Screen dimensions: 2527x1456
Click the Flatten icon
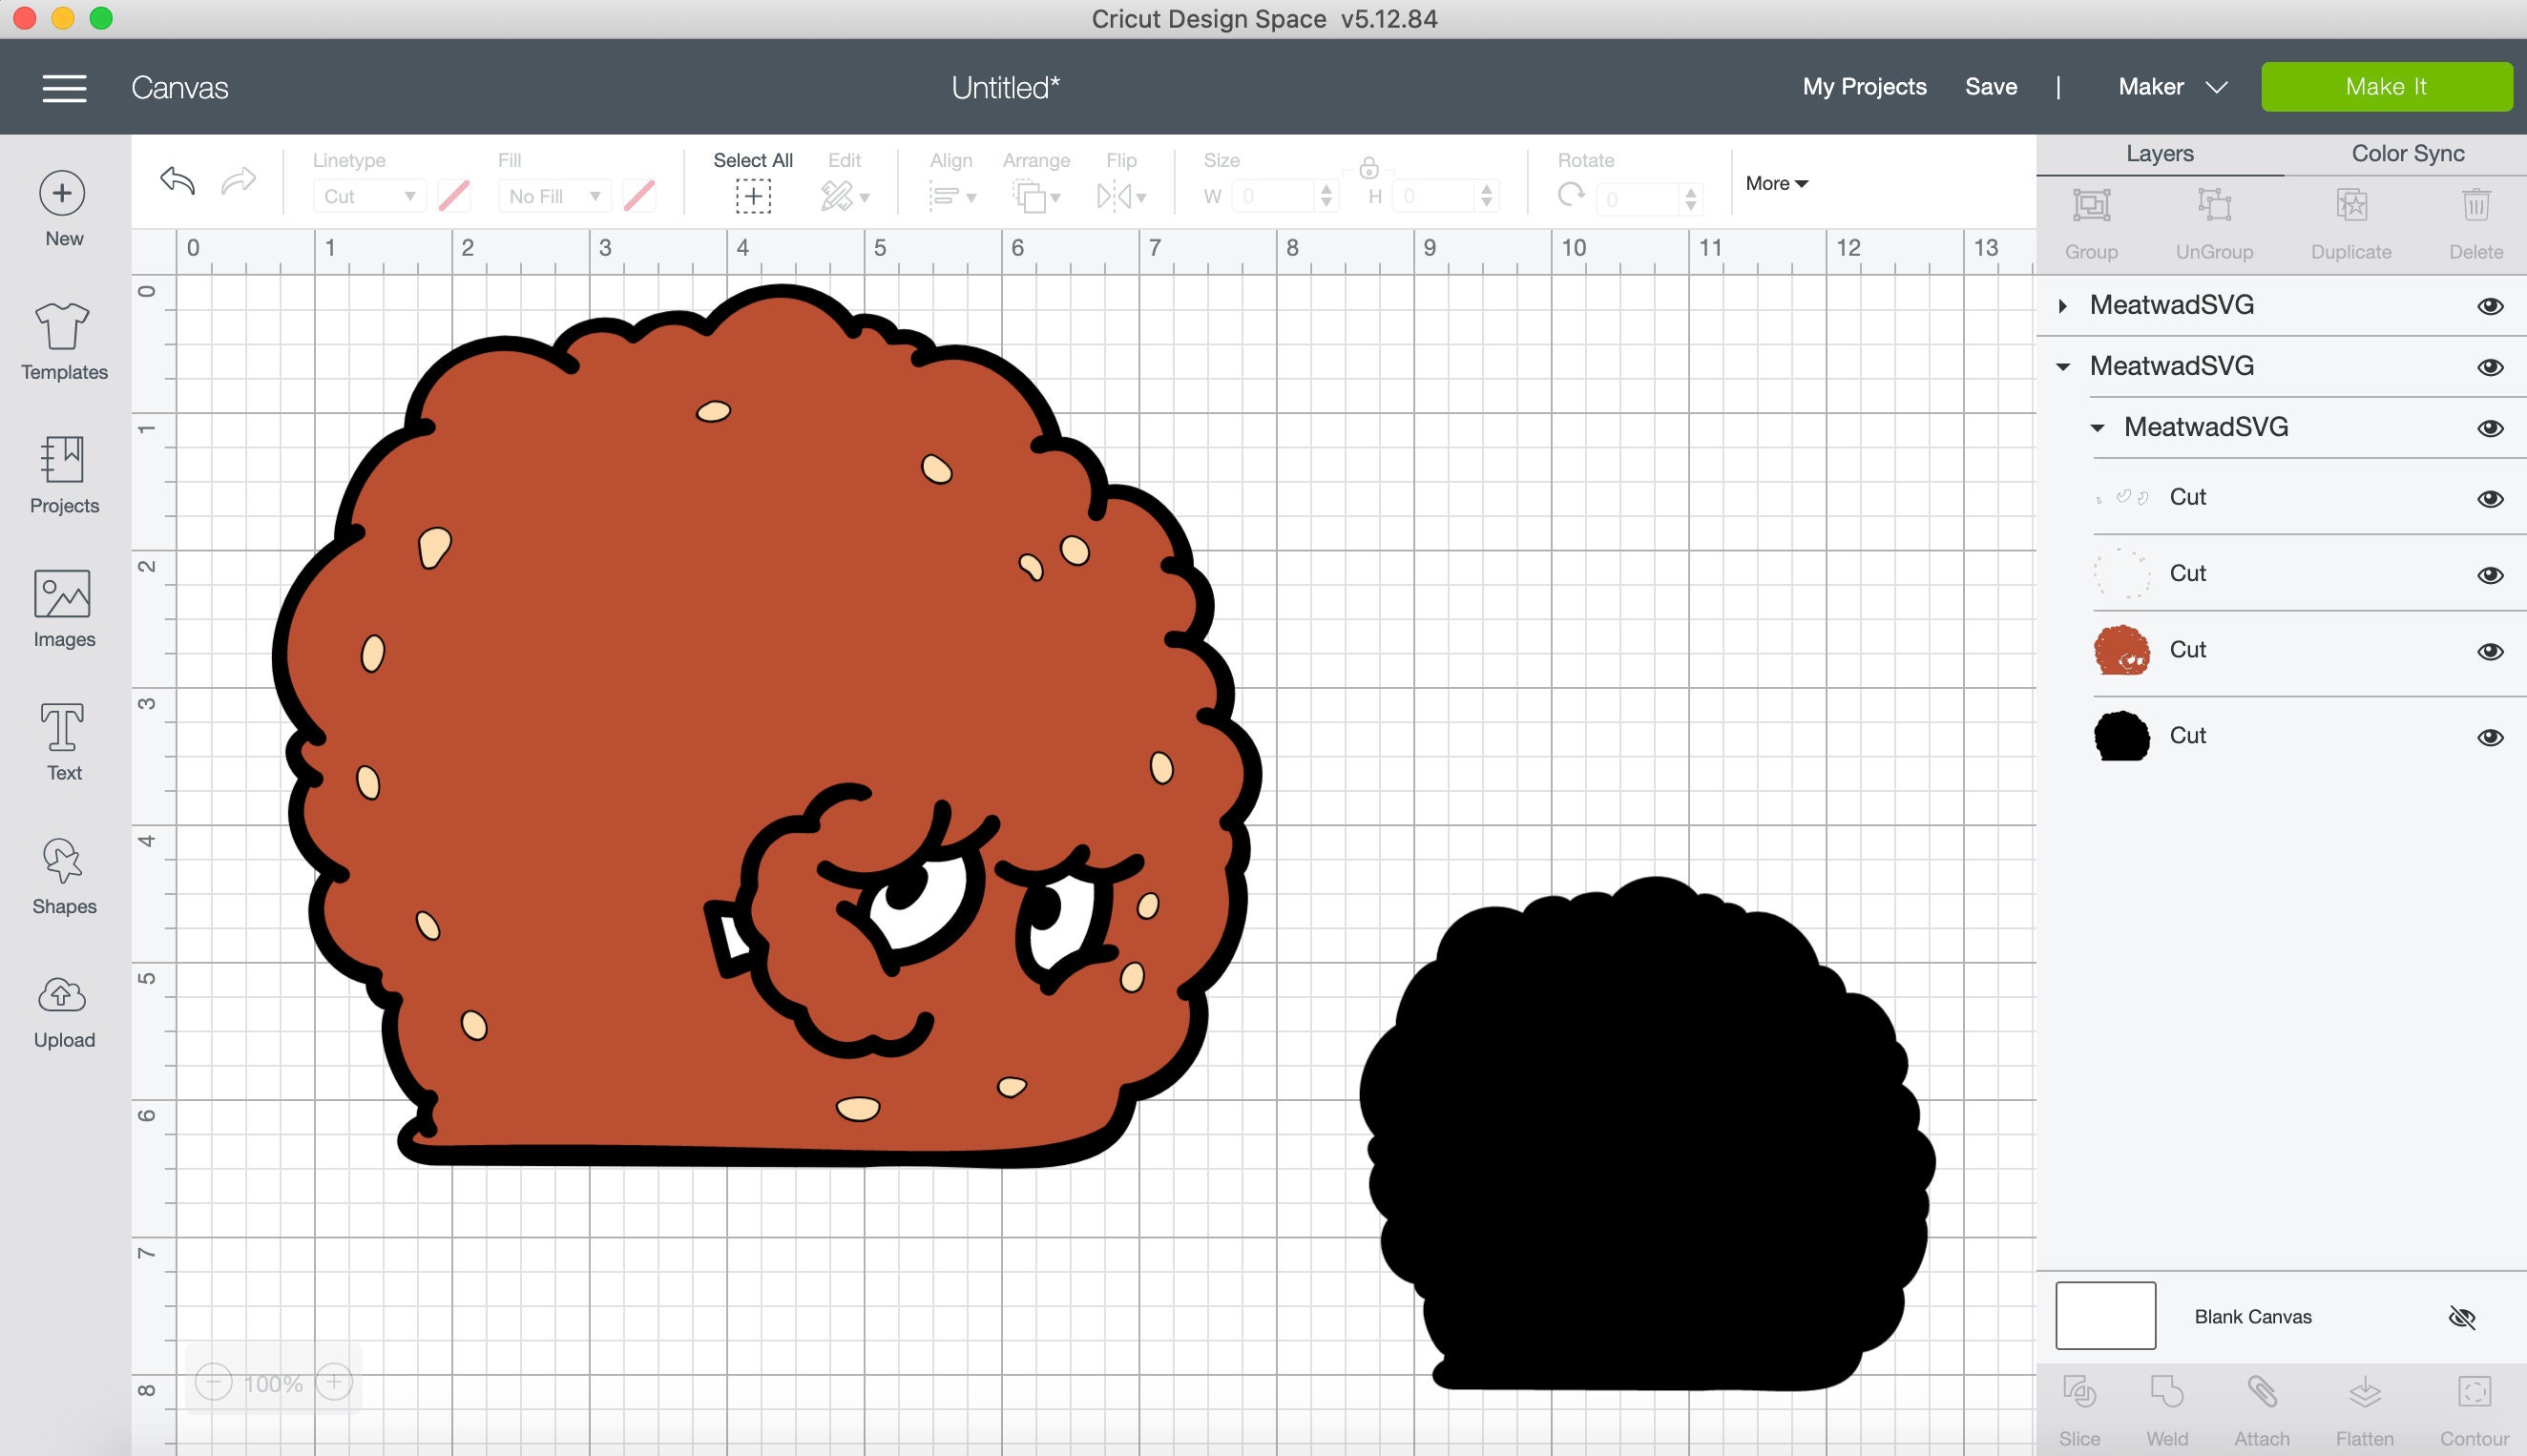[2364, 1391]
